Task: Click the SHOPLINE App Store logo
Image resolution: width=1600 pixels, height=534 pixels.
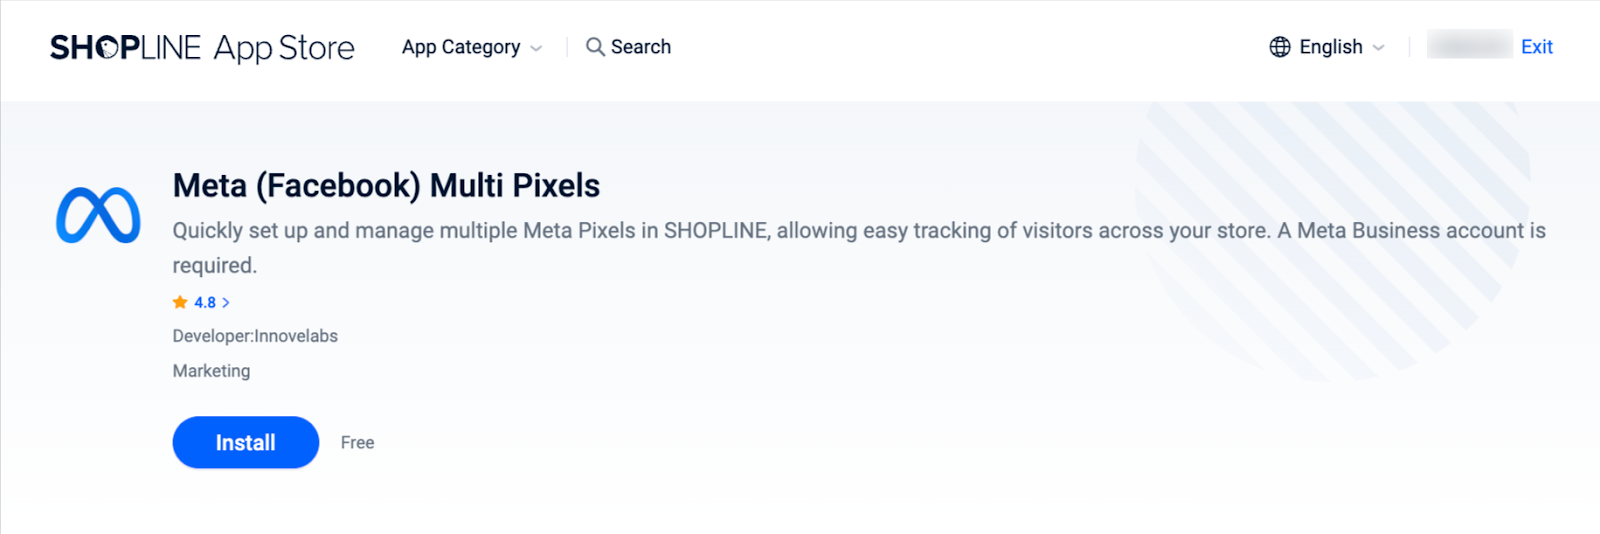Action: 202,47
